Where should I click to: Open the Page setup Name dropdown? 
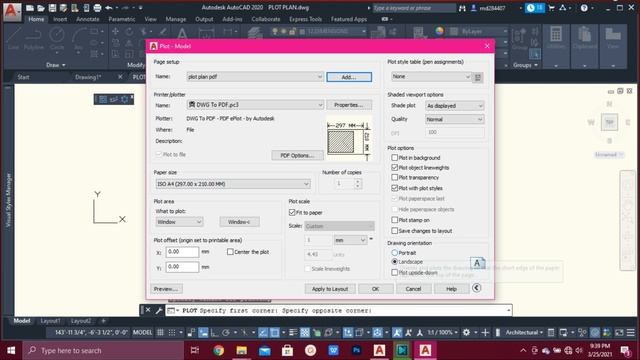coord(255,77)
